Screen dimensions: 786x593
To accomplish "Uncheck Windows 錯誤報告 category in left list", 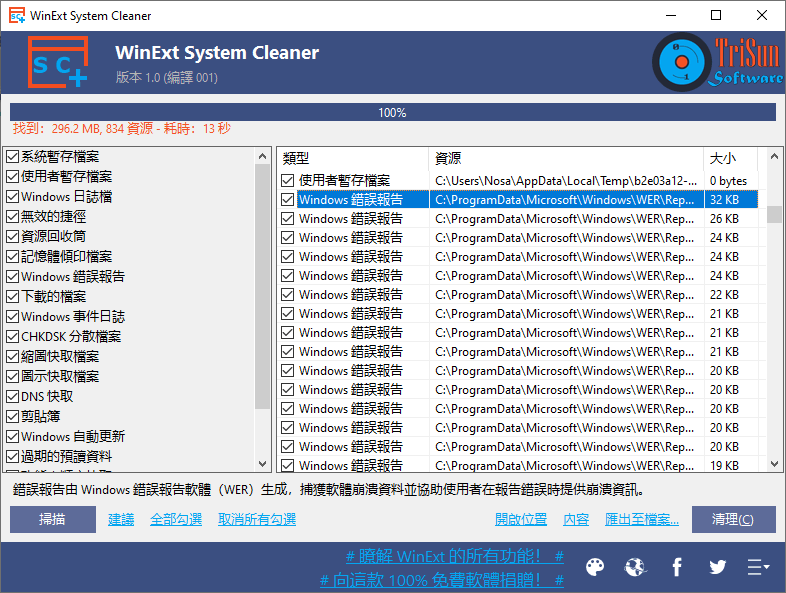I will (13, 277).
